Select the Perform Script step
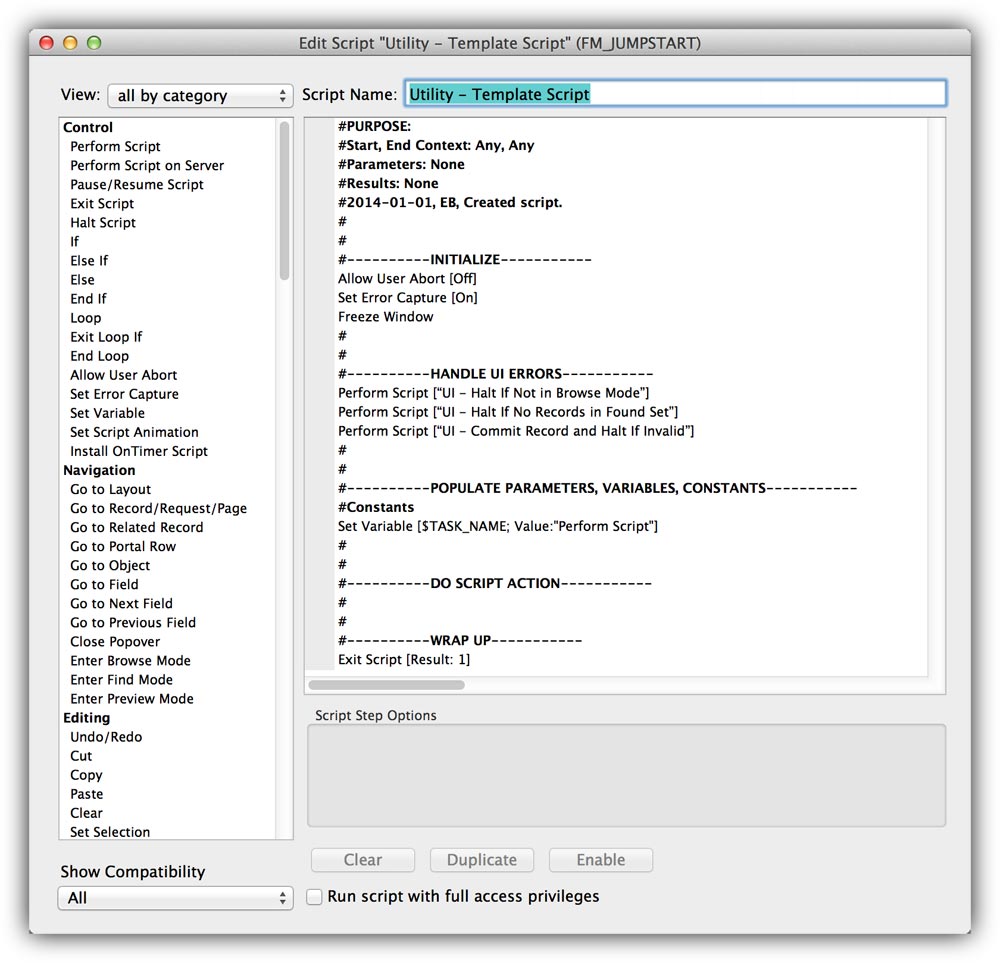 [x=114, y=146]
